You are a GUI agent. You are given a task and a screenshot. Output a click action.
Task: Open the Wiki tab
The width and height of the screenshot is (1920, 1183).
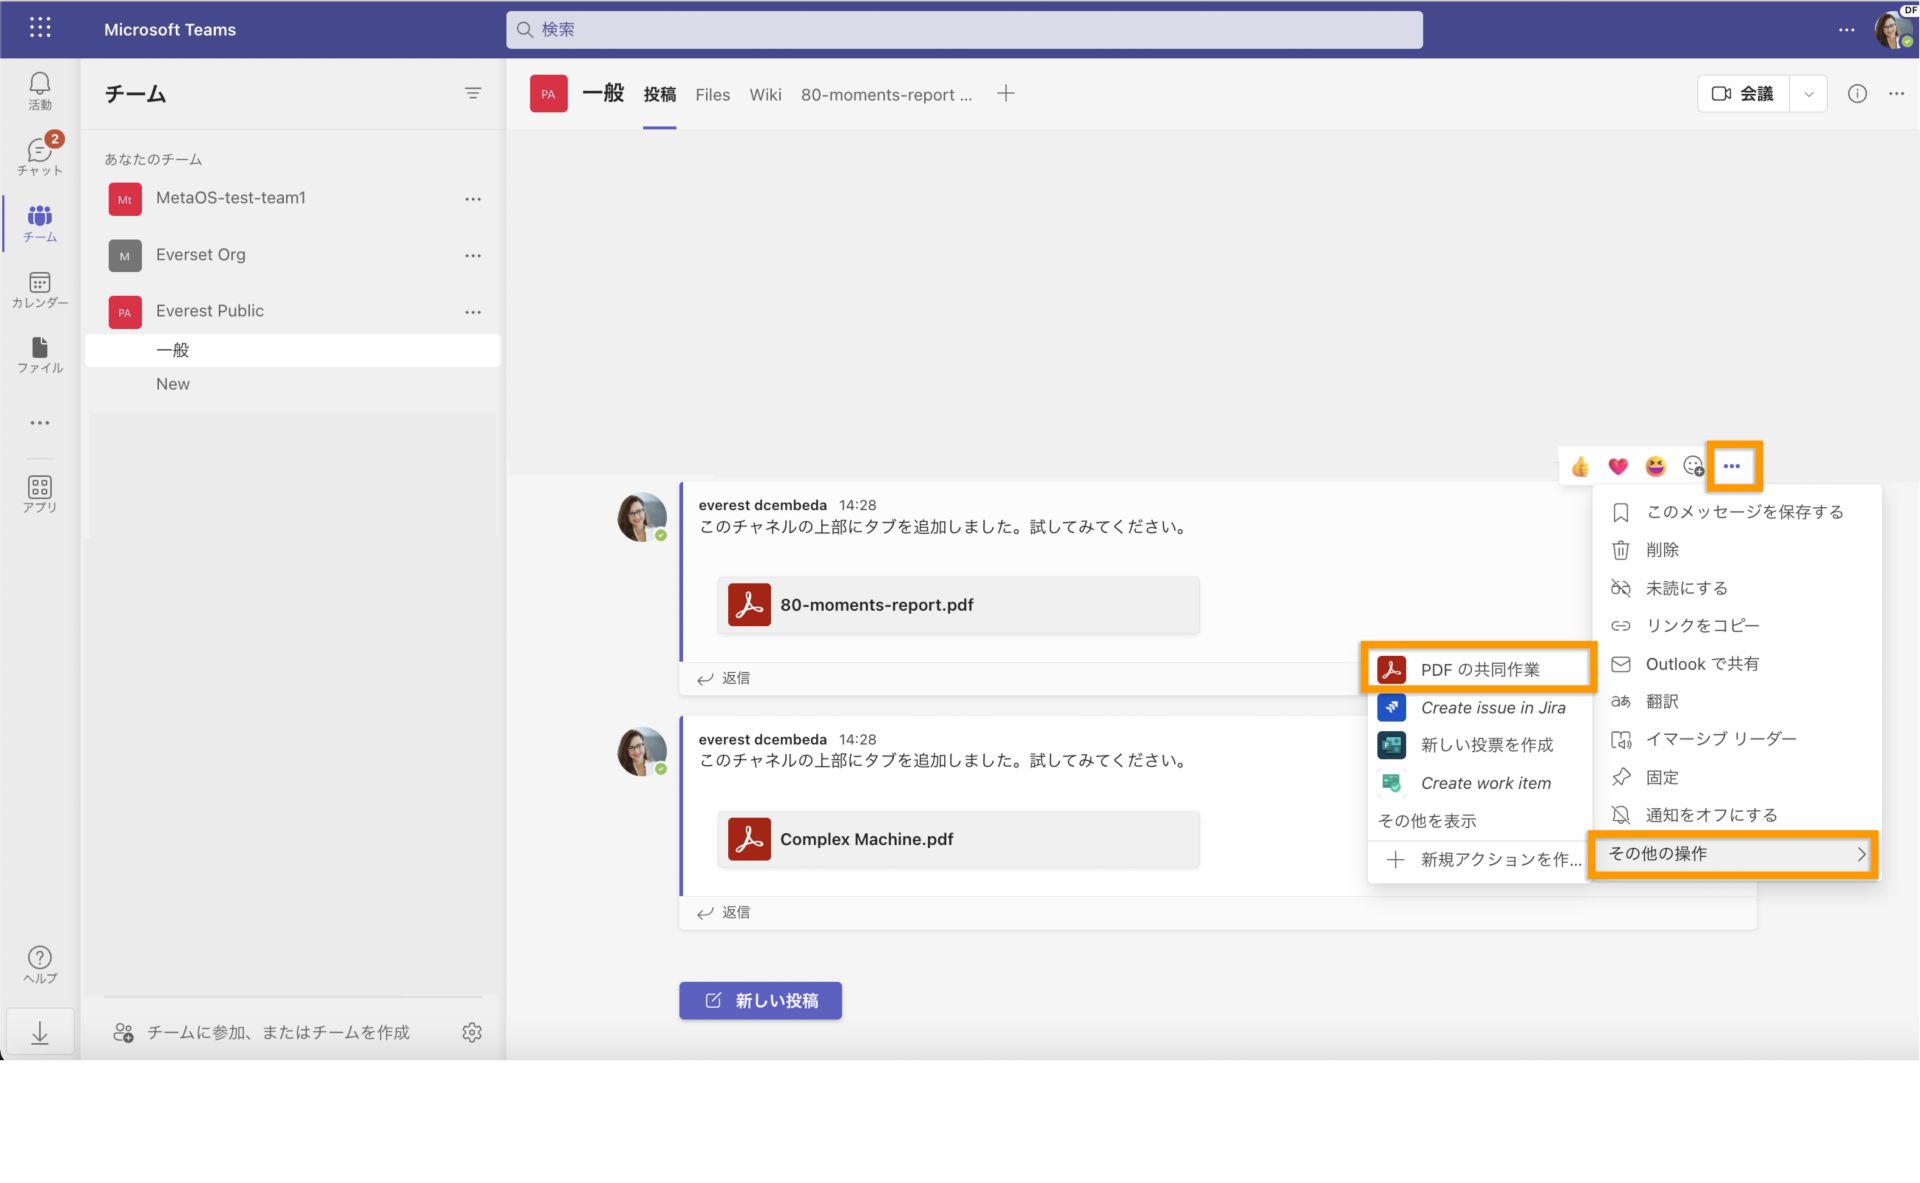coord(765,94)
